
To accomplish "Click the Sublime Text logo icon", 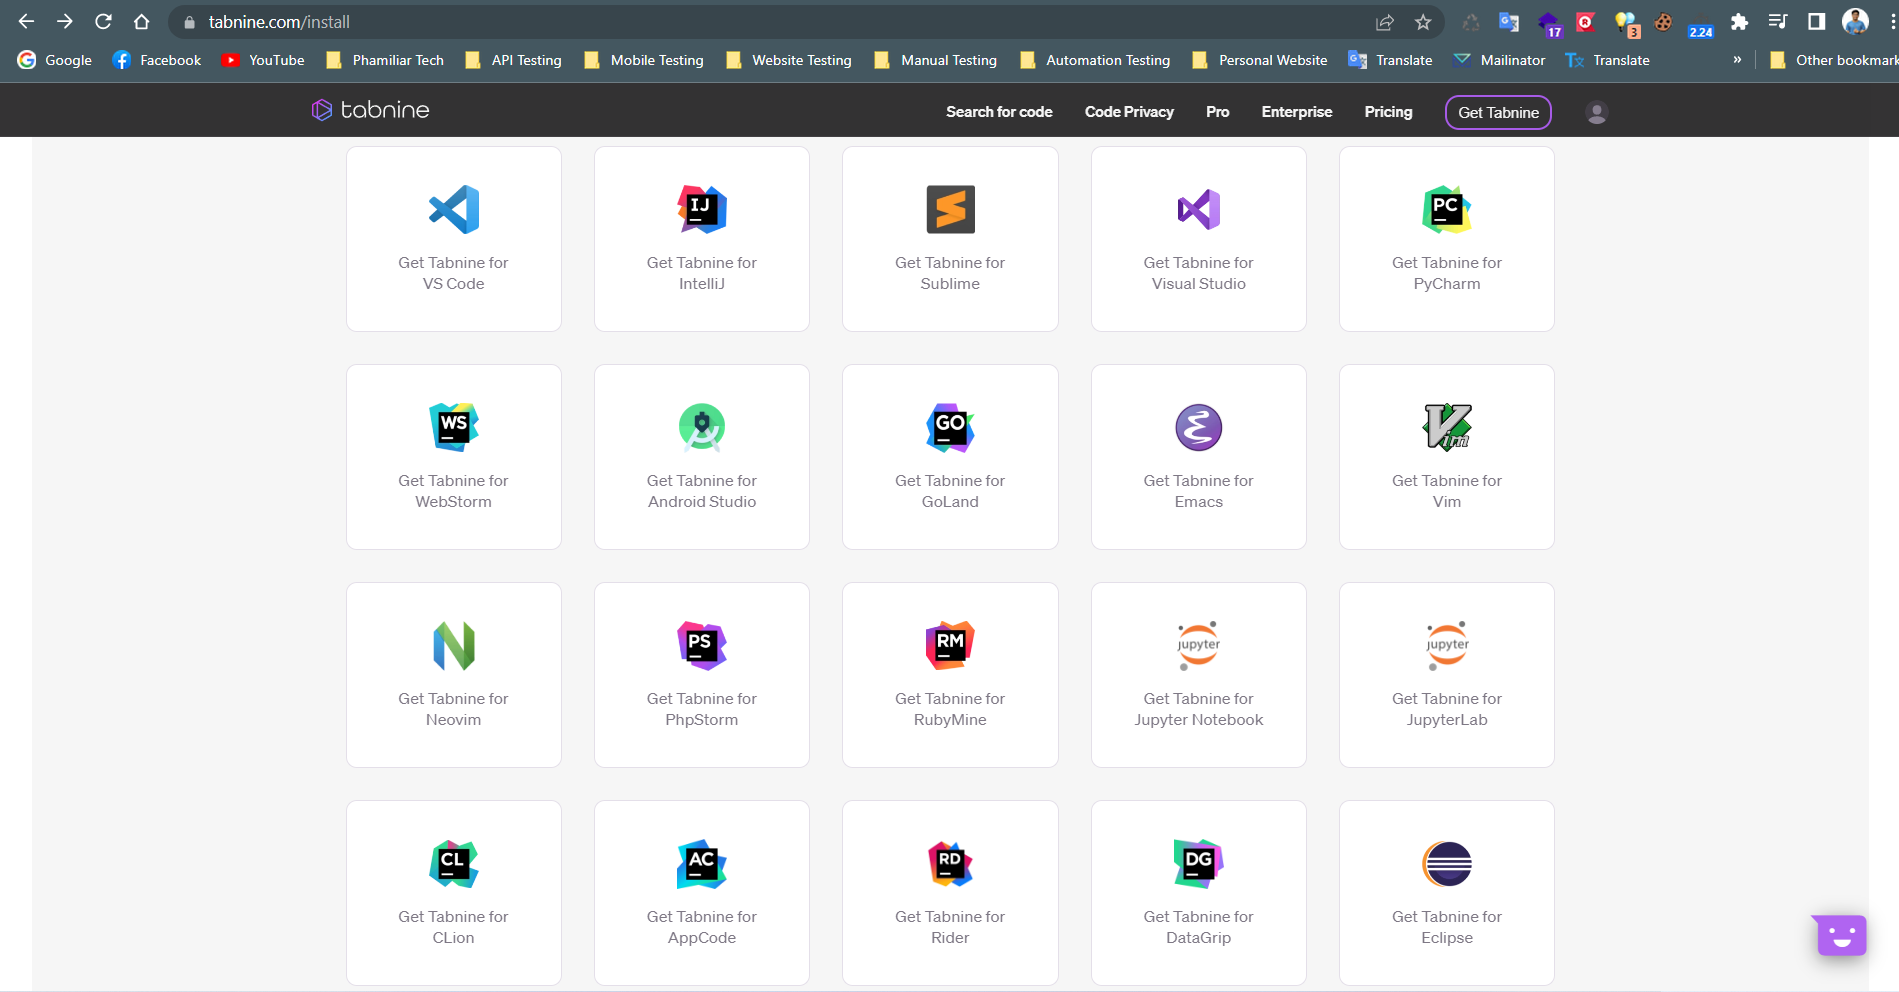I will (950, 210).
